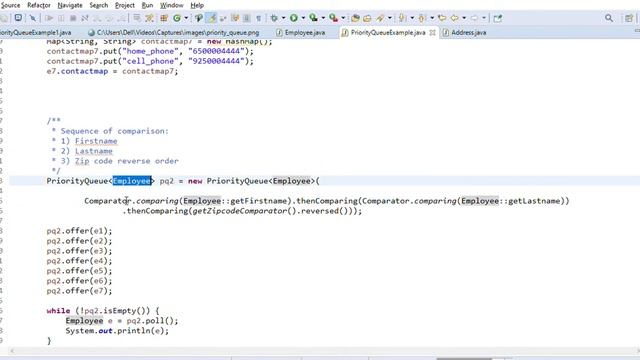Click the Open Console monitor icon
Screen dimensions: 640x360
18,18
